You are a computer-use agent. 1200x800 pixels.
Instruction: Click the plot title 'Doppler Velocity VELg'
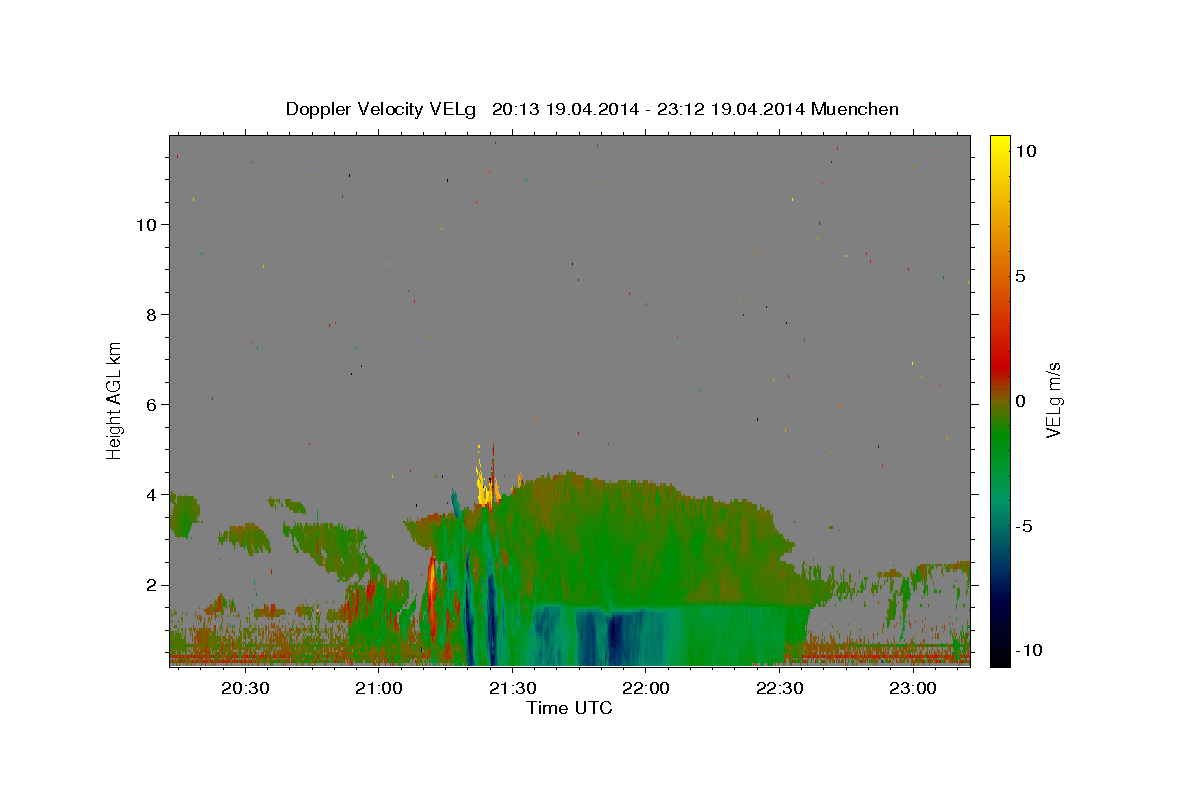click(x=383, y=109)
